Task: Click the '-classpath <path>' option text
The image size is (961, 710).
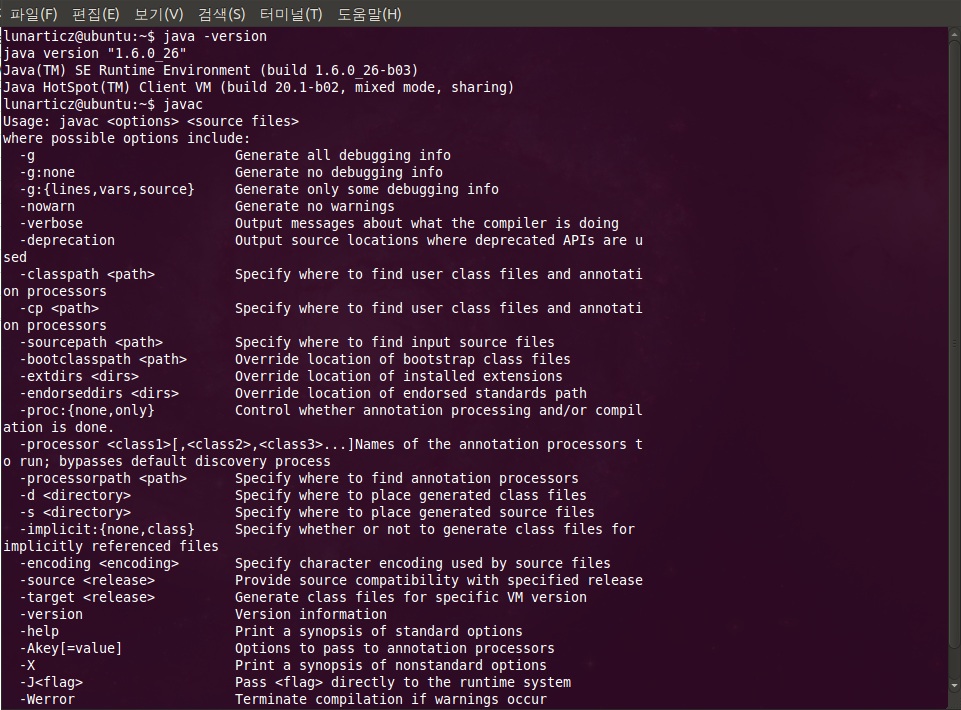Action: (x=87, y=274)
